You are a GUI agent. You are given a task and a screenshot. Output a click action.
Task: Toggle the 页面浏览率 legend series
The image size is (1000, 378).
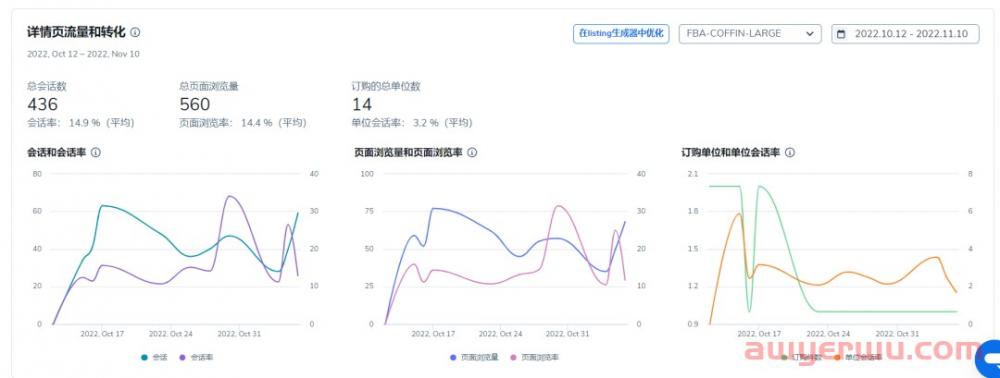point(535,357)
